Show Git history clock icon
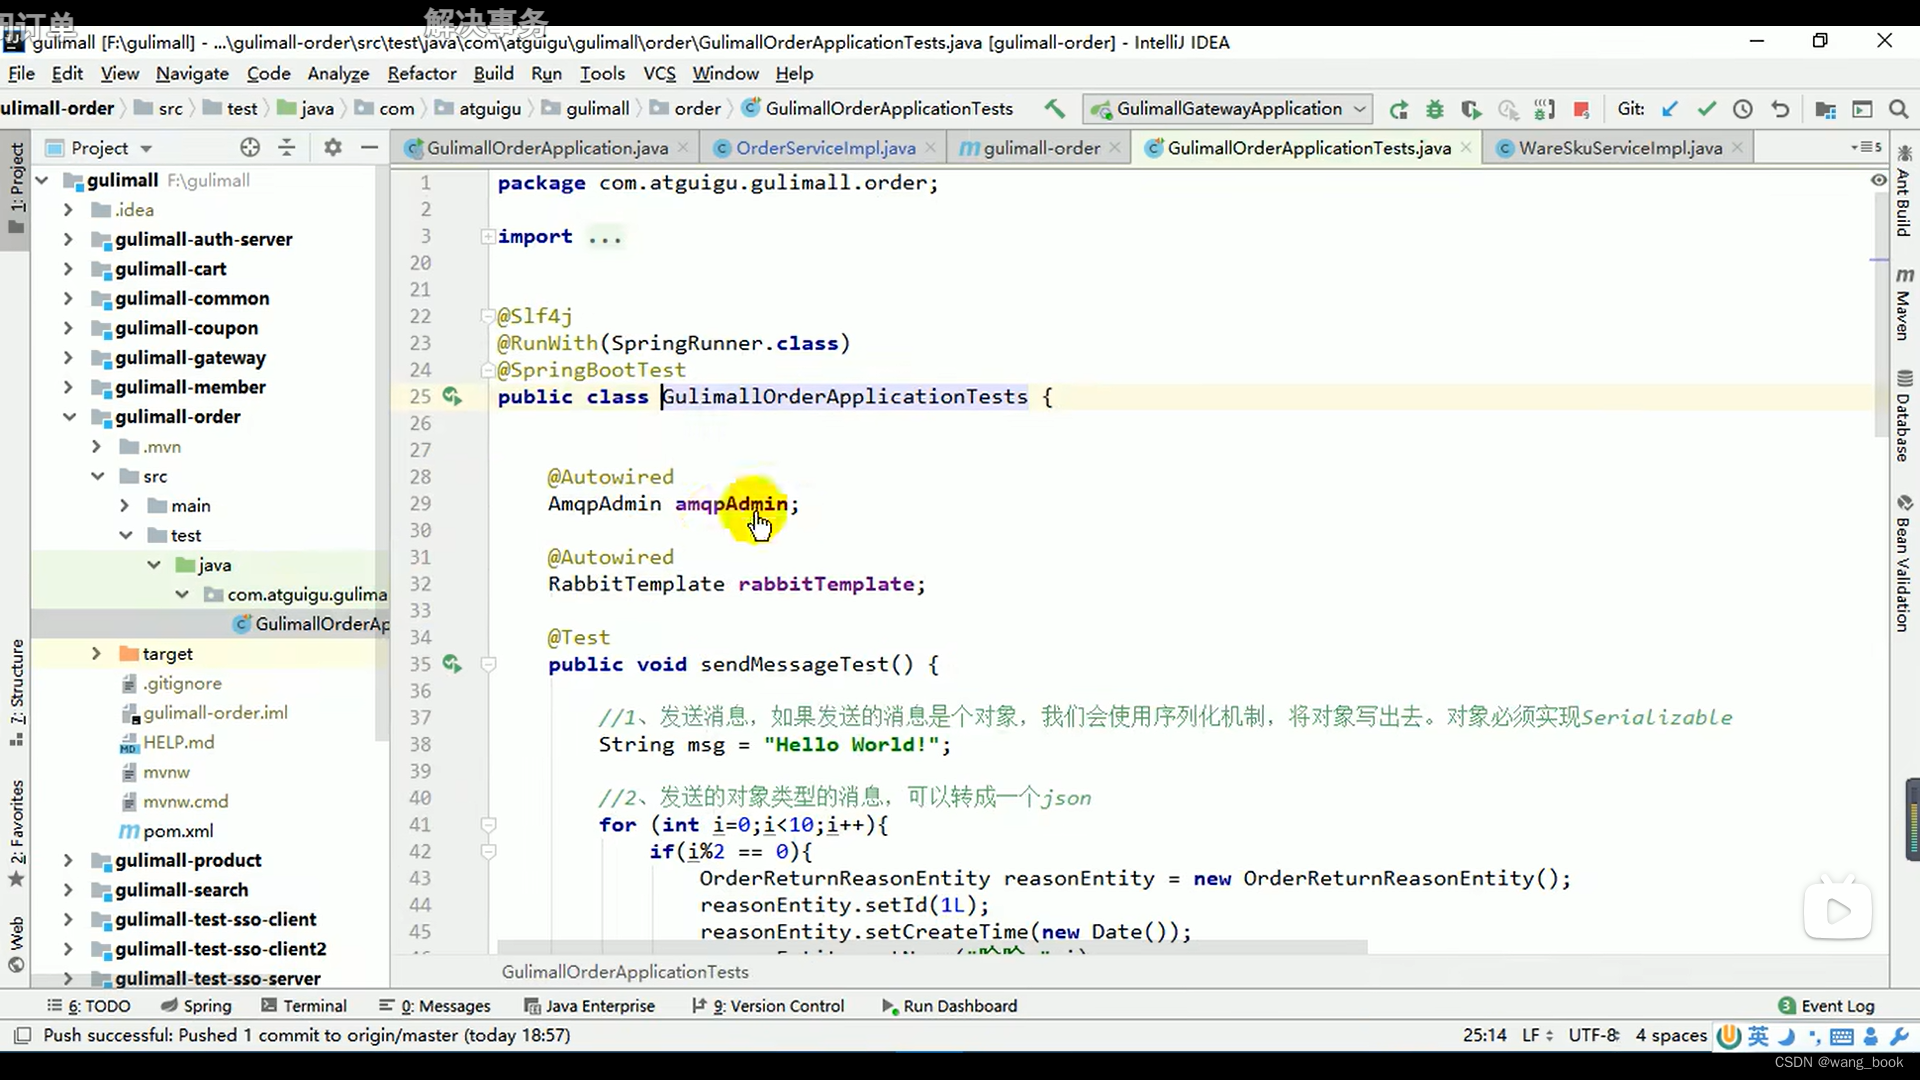 pyautogui.click(x=1743, y=109)
